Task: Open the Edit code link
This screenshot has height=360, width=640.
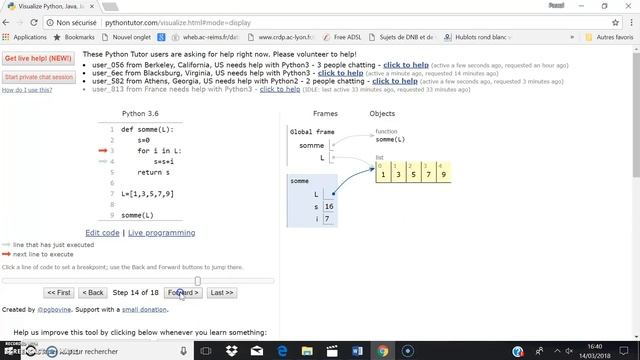Action: (x=102, y=233)
